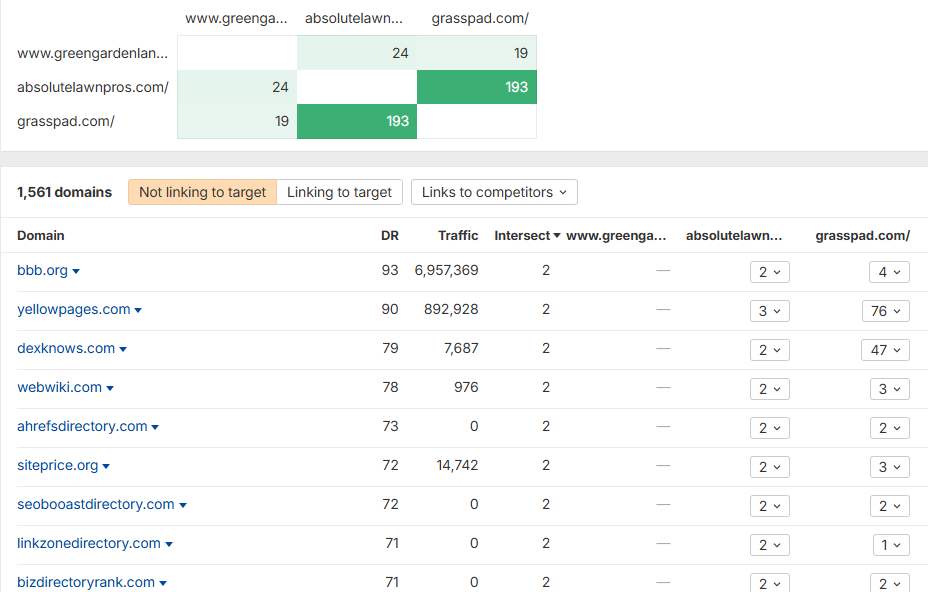Switch to Linking to target filter
This screenshot has height=592, width=928.
[x=339, y=192]
